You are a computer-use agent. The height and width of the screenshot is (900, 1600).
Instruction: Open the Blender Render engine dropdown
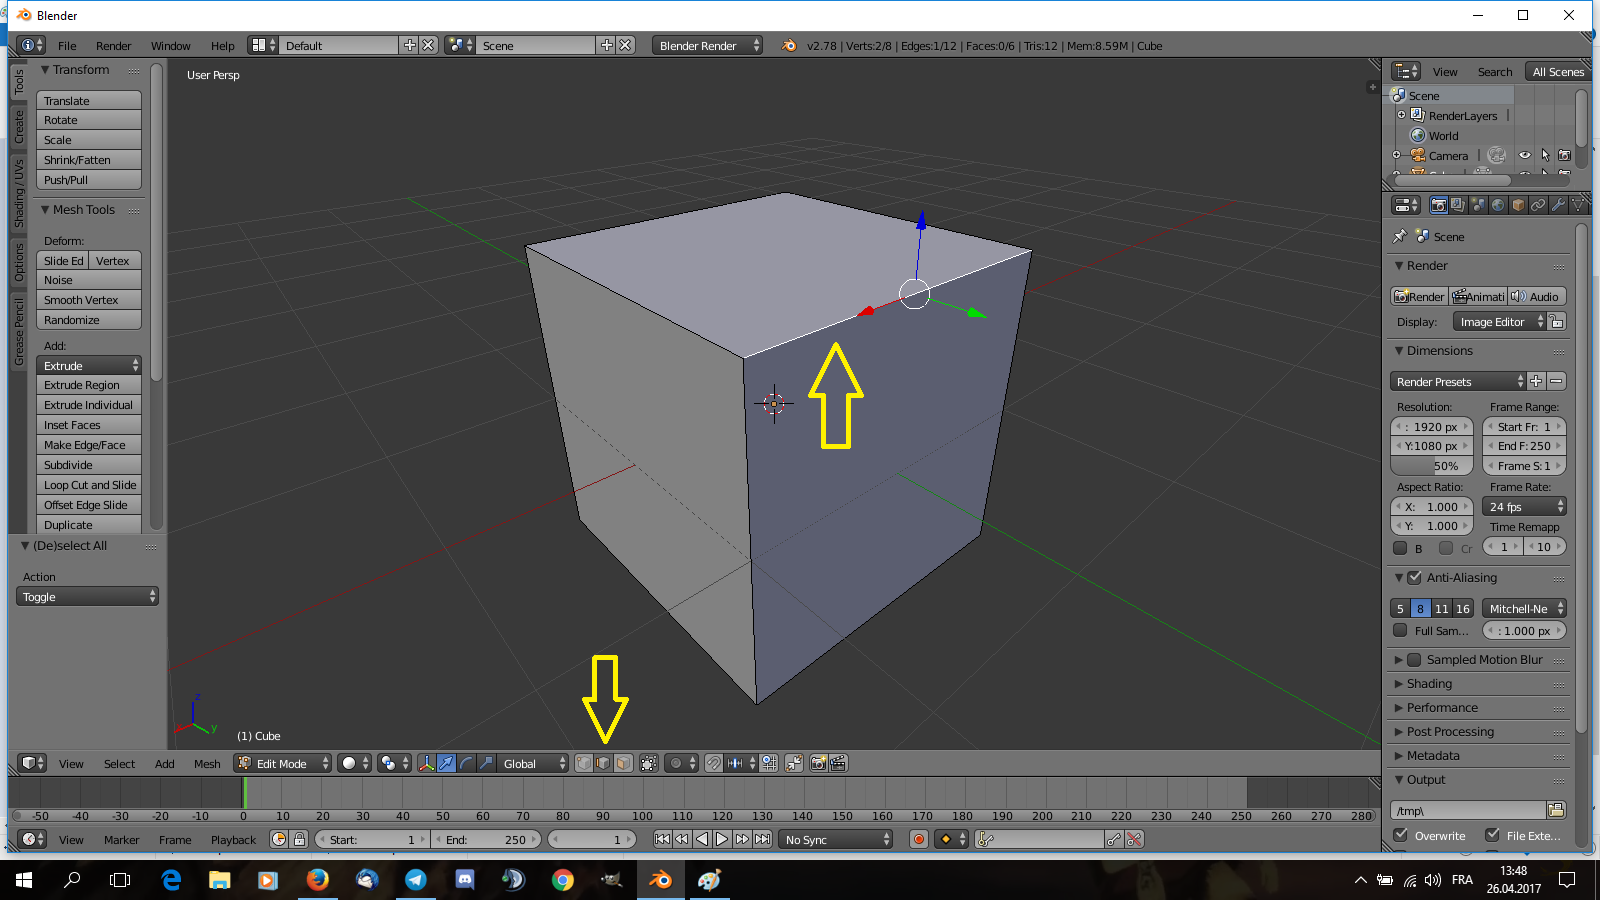706,45
